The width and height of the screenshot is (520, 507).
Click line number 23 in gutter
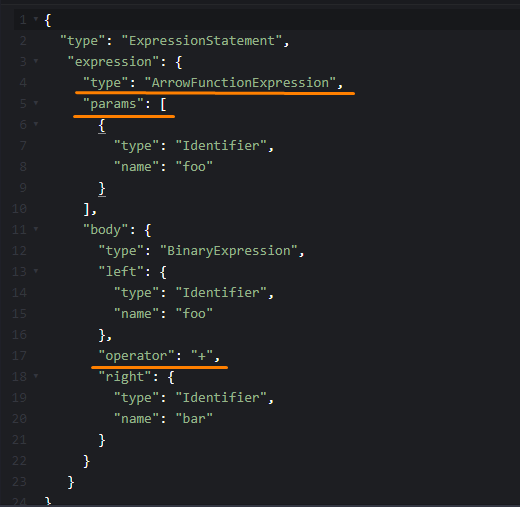(19, 482)
